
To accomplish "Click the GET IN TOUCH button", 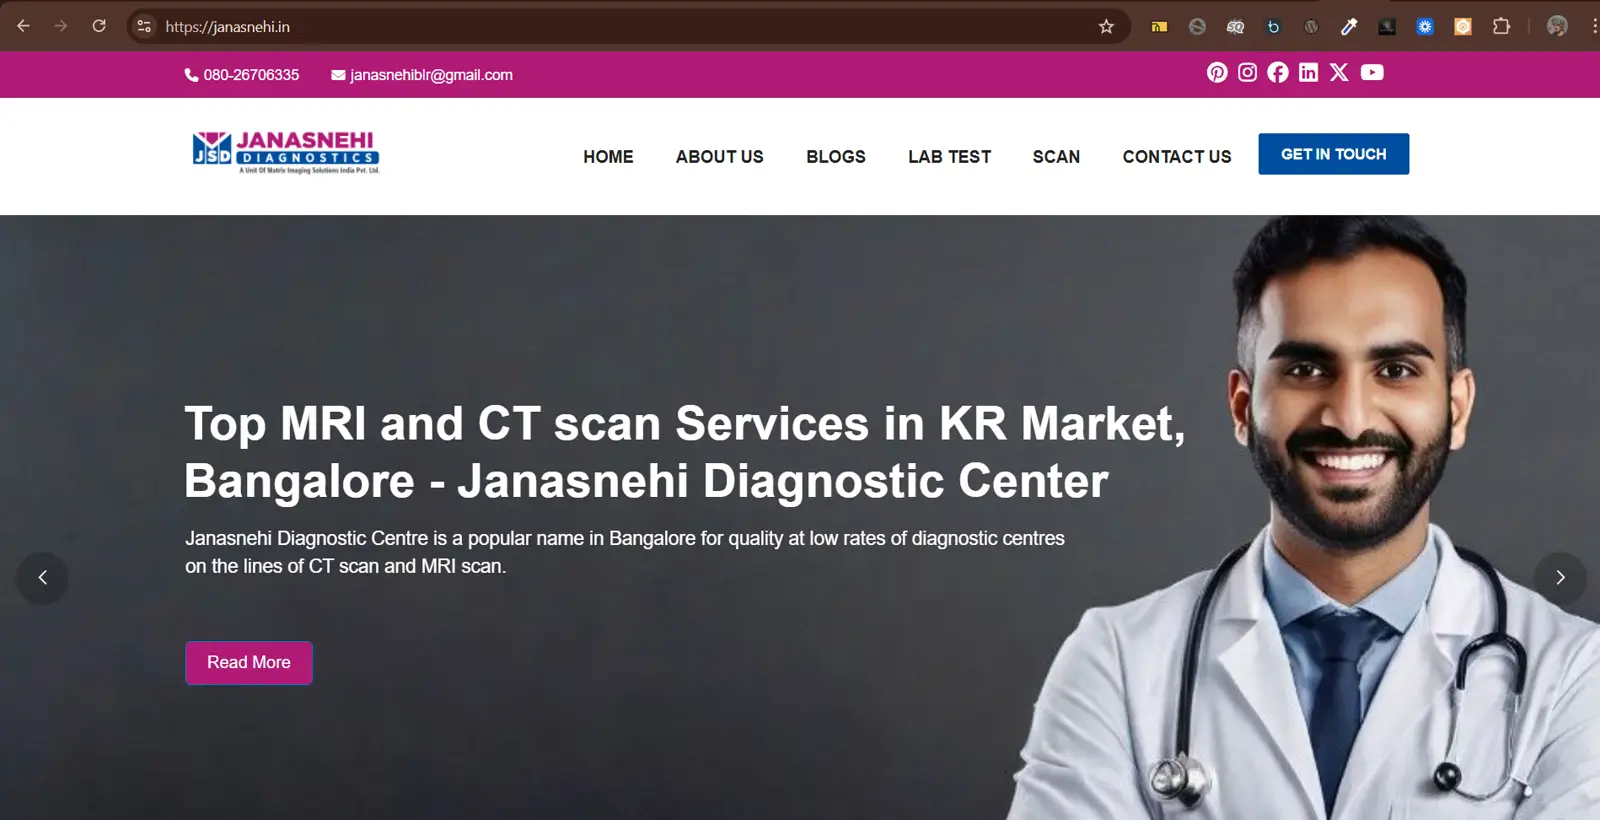I will [x=1333, y=154].
